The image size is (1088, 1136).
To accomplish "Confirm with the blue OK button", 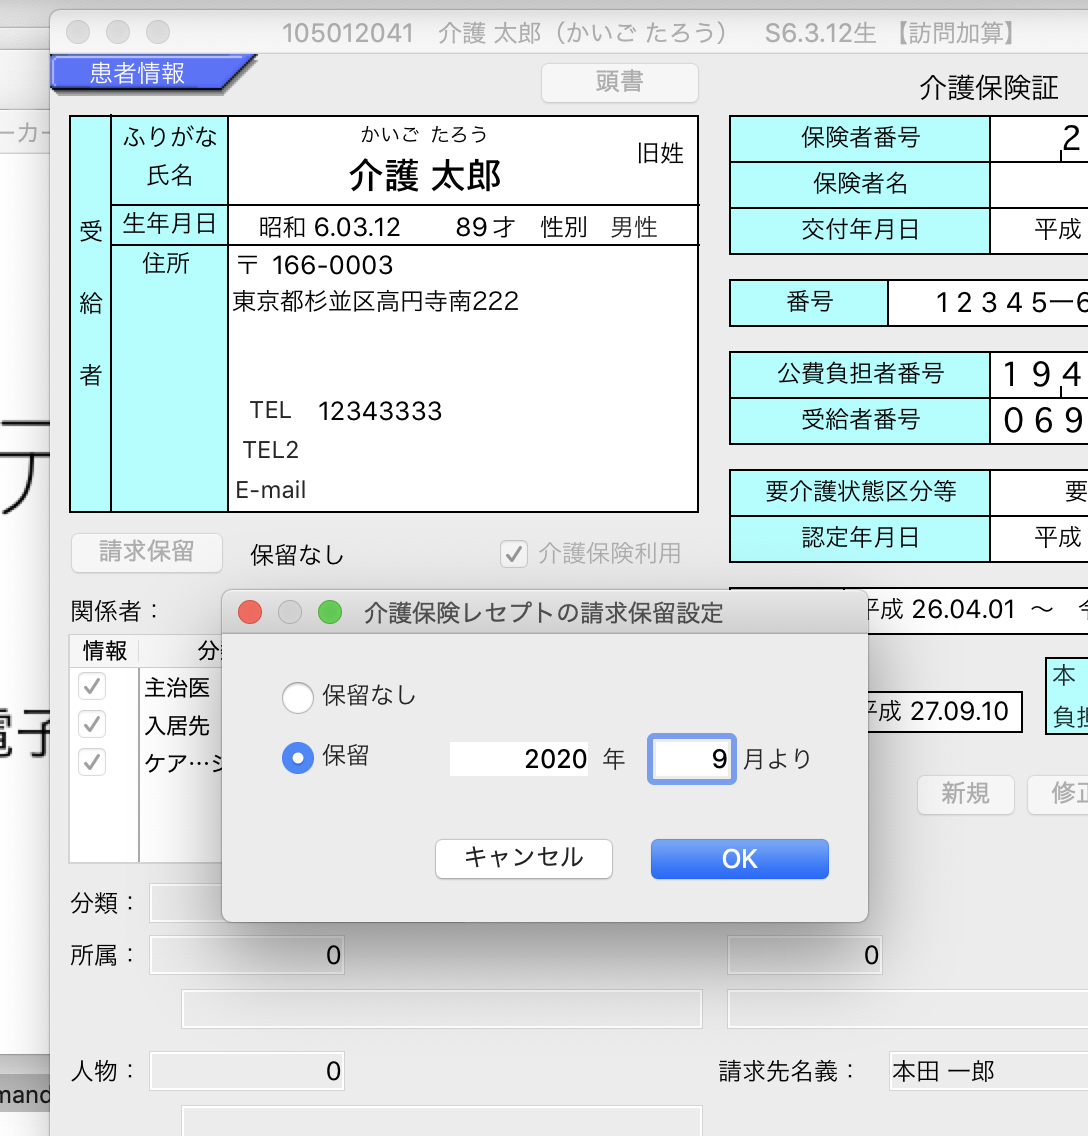I will coord(739,859).
